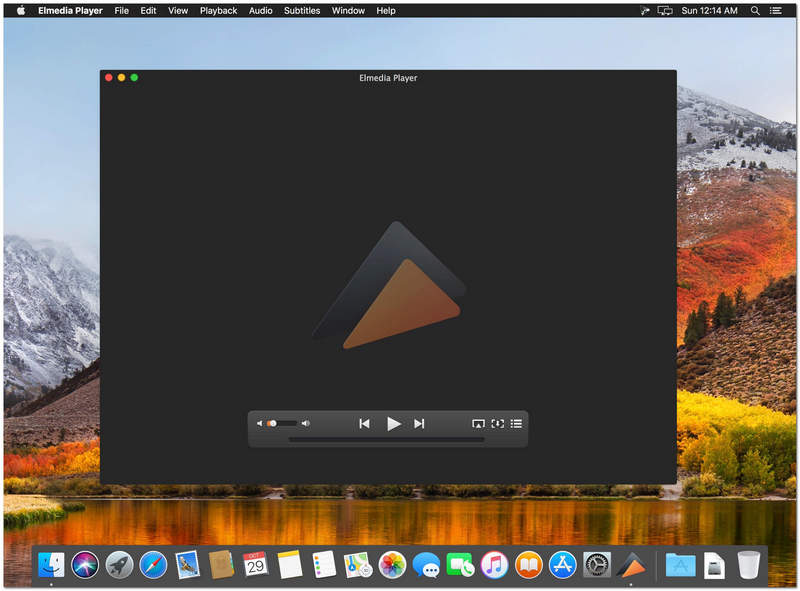Click the volume slider knob
Viewport: 800px width, 591px height.
tap(272, 424)
